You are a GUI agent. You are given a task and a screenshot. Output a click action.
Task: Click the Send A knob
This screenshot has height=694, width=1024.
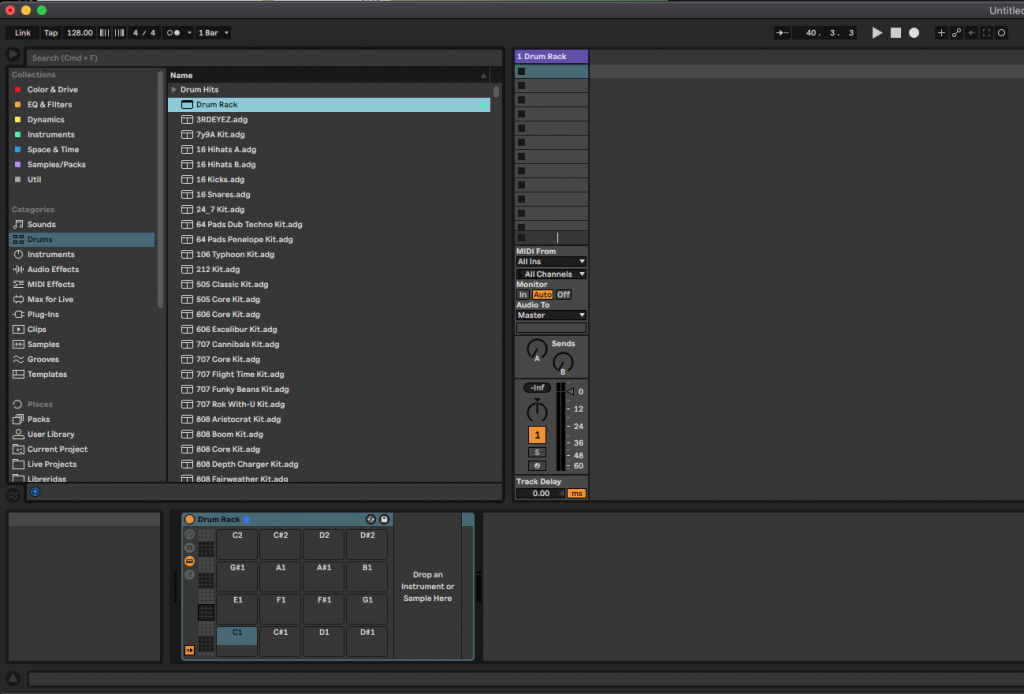tap(537, 349)
